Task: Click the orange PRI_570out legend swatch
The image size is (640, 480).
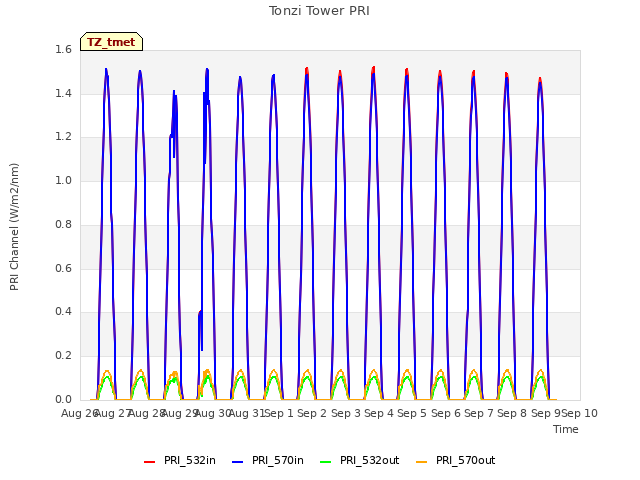Action: pos(422,462)
